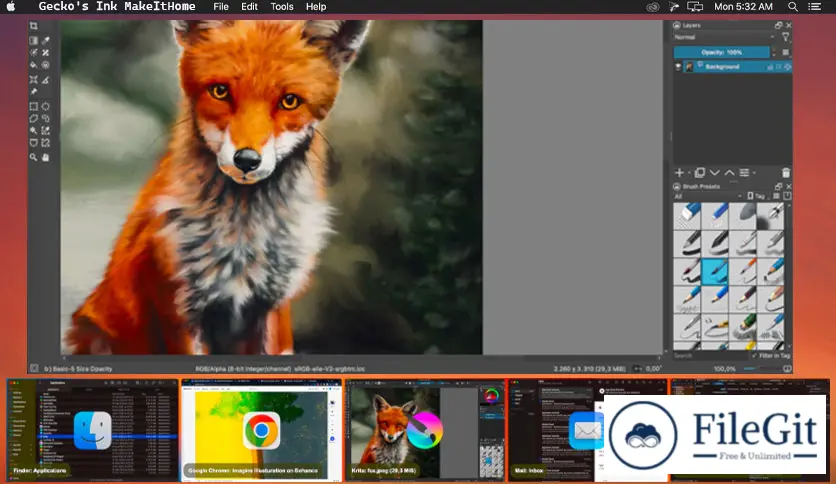836x484 pixels.
Task: Choose the Elliptical Selection tool
Action: tap(46, 105)
